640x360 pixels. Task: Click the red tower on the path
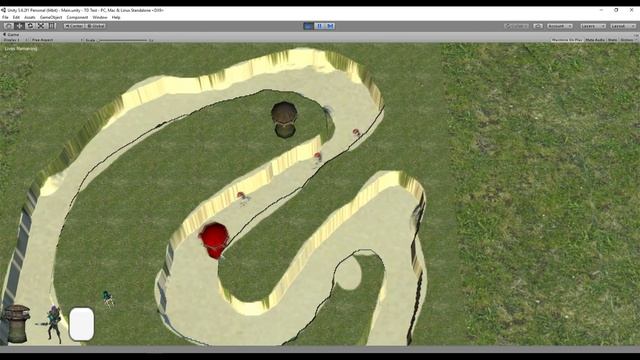point(214,240)
